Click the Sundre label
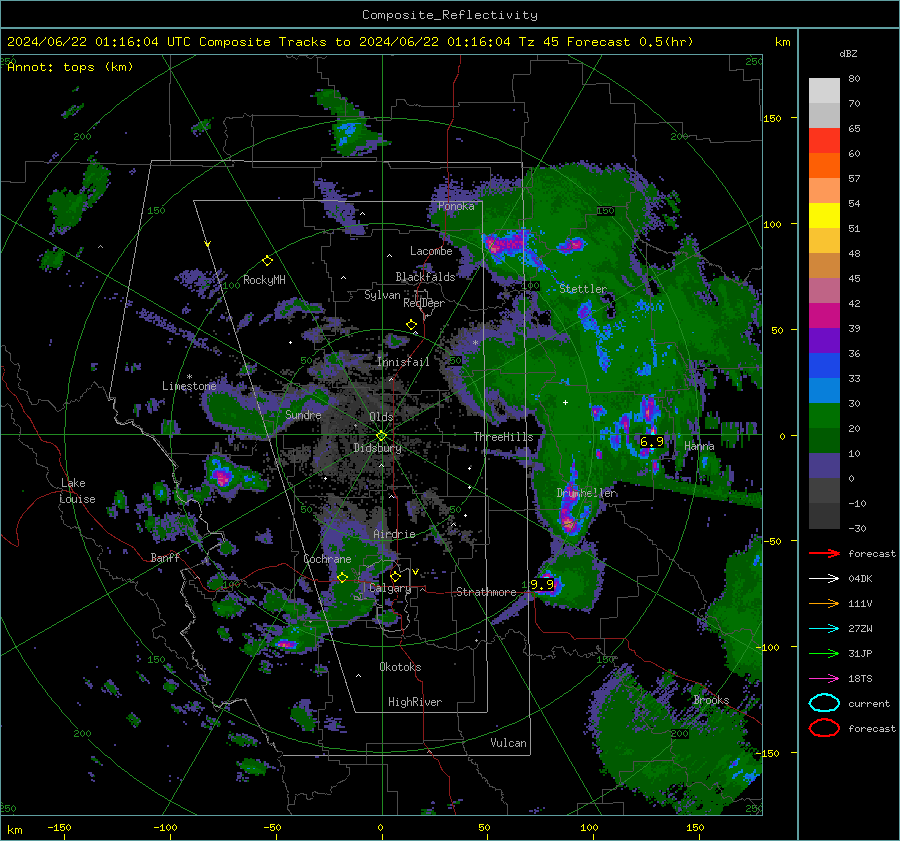Viewport: 900px width, 841px height. pyautogui.click(x=303, y=415)
